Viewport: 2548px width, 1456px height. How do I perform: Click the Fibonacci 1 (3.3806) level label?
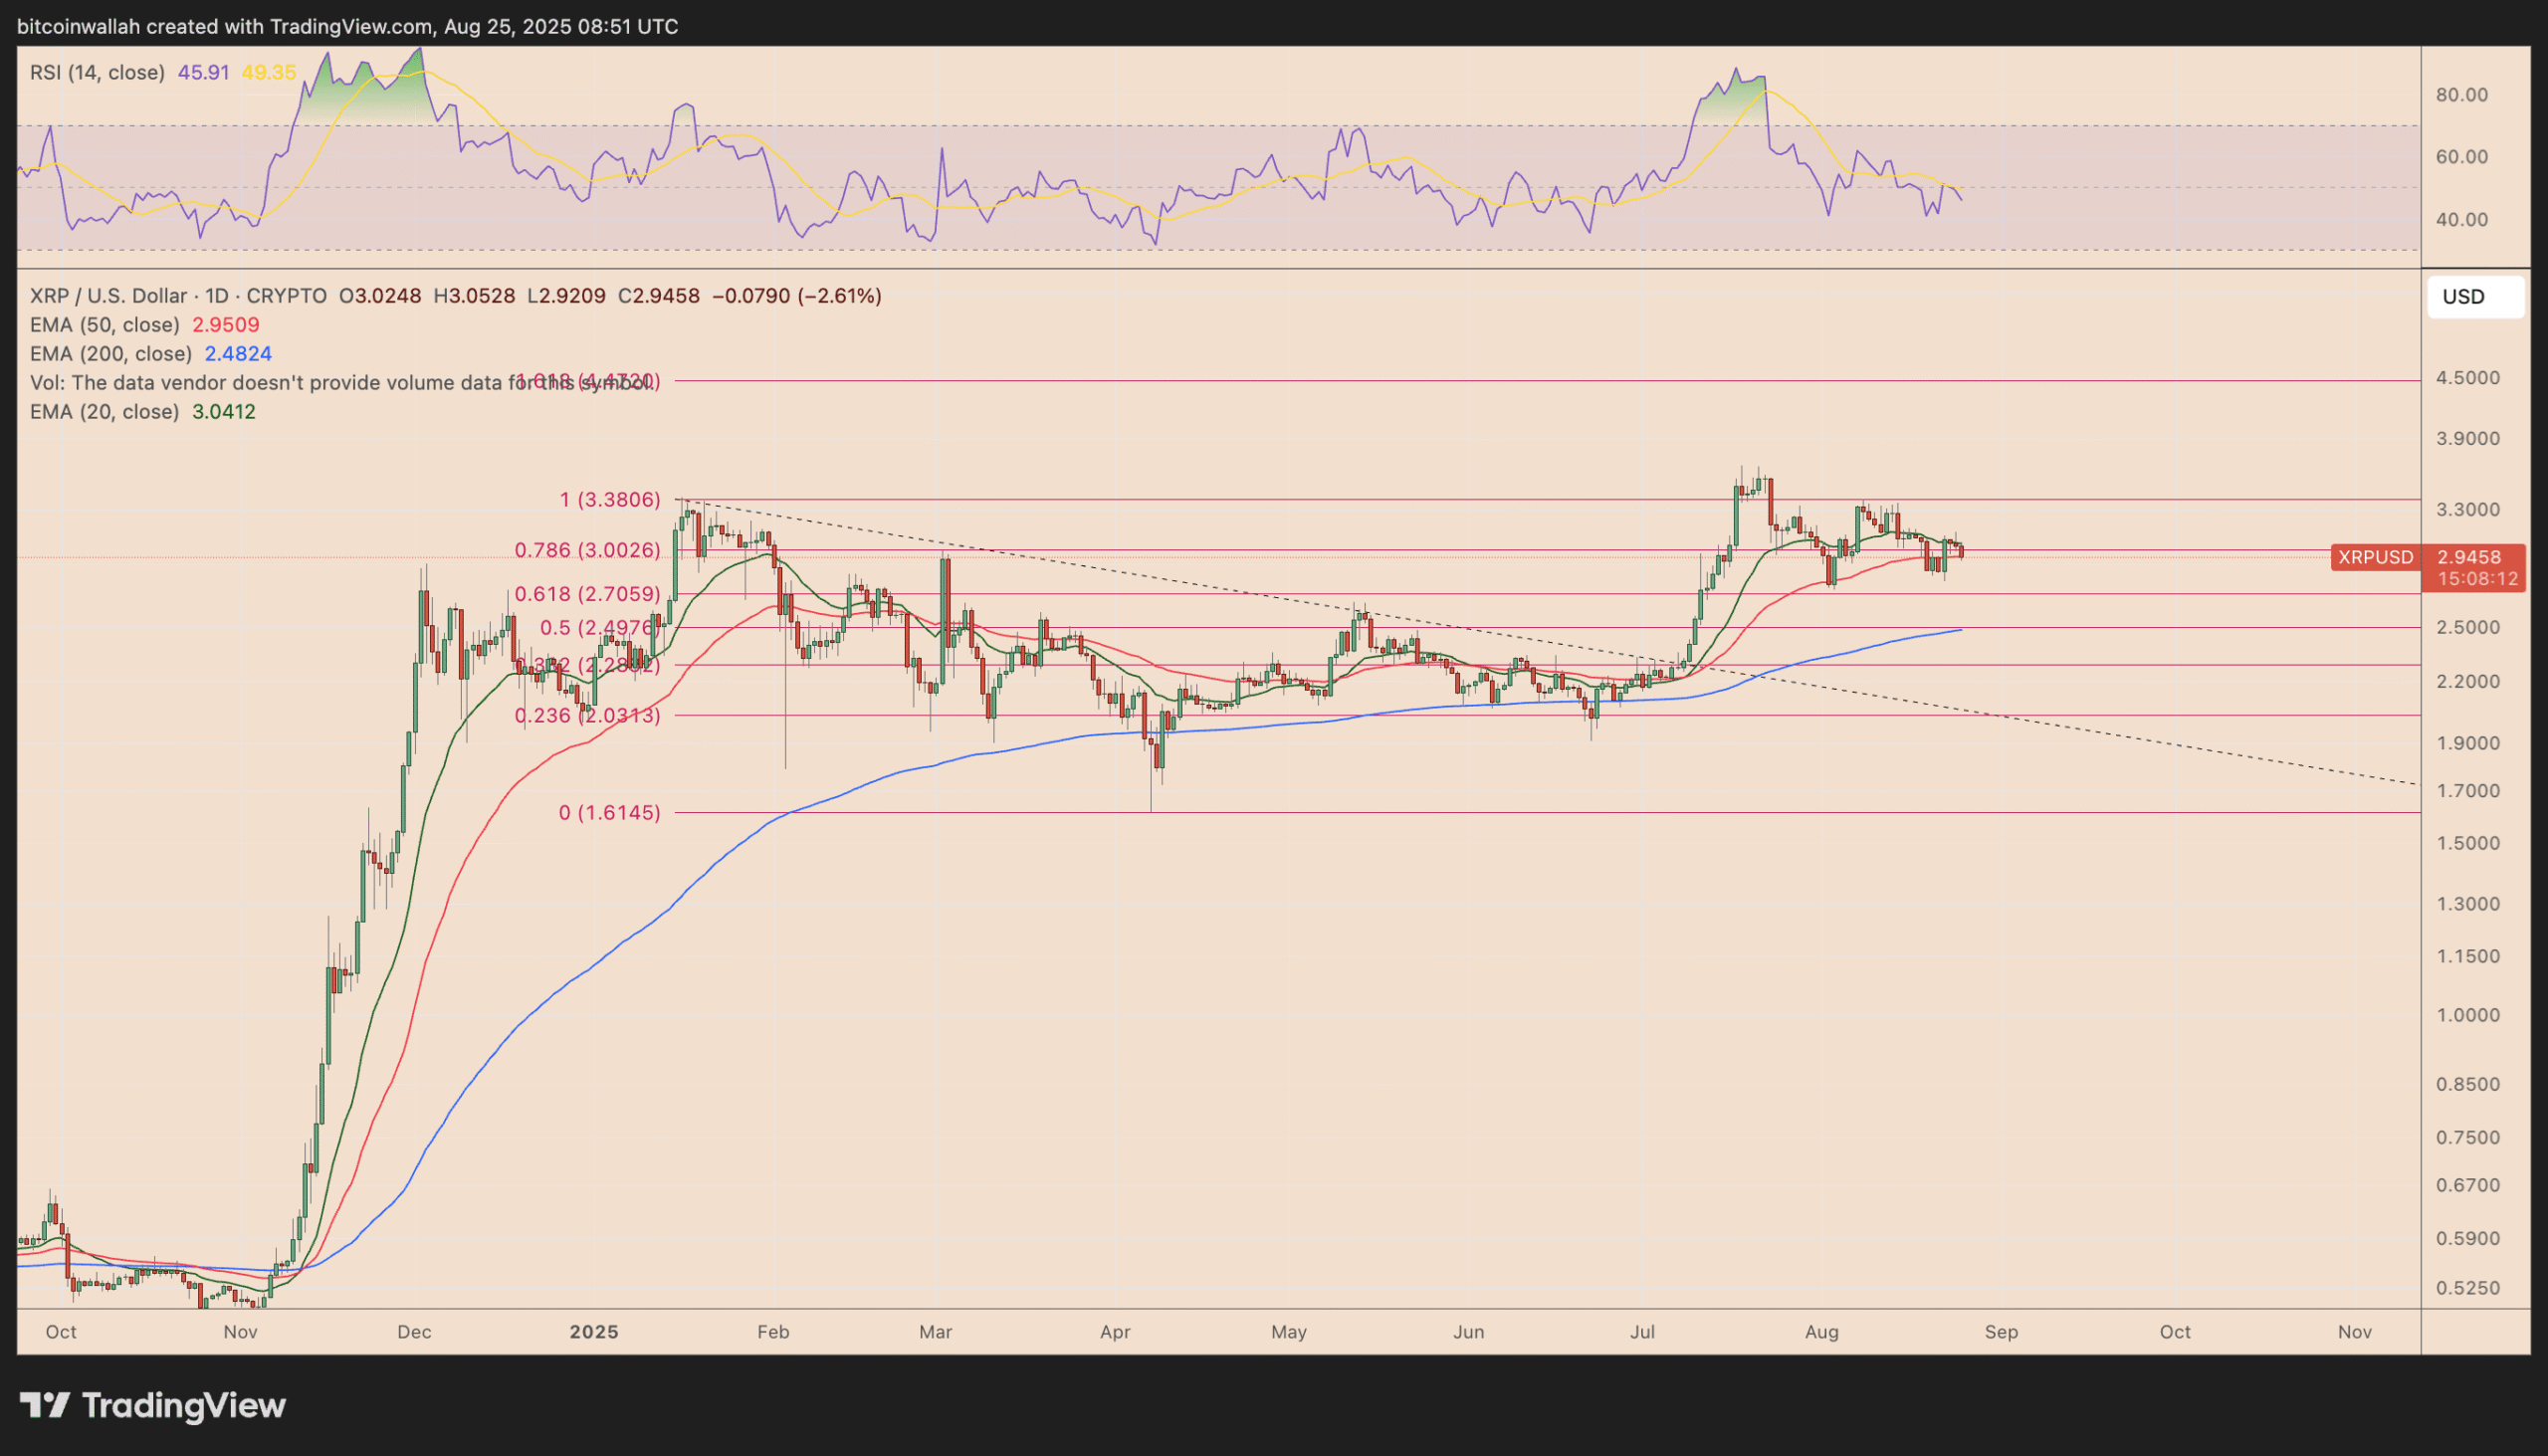click(x=608, y=500)
